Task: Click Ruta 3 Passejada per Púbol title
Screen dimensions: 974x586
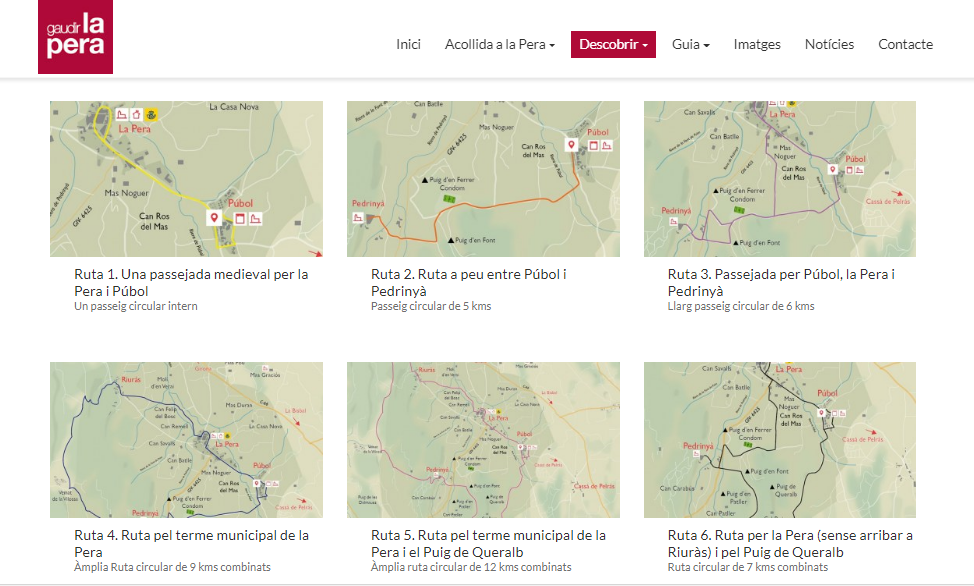Action: tap(781, 282)
